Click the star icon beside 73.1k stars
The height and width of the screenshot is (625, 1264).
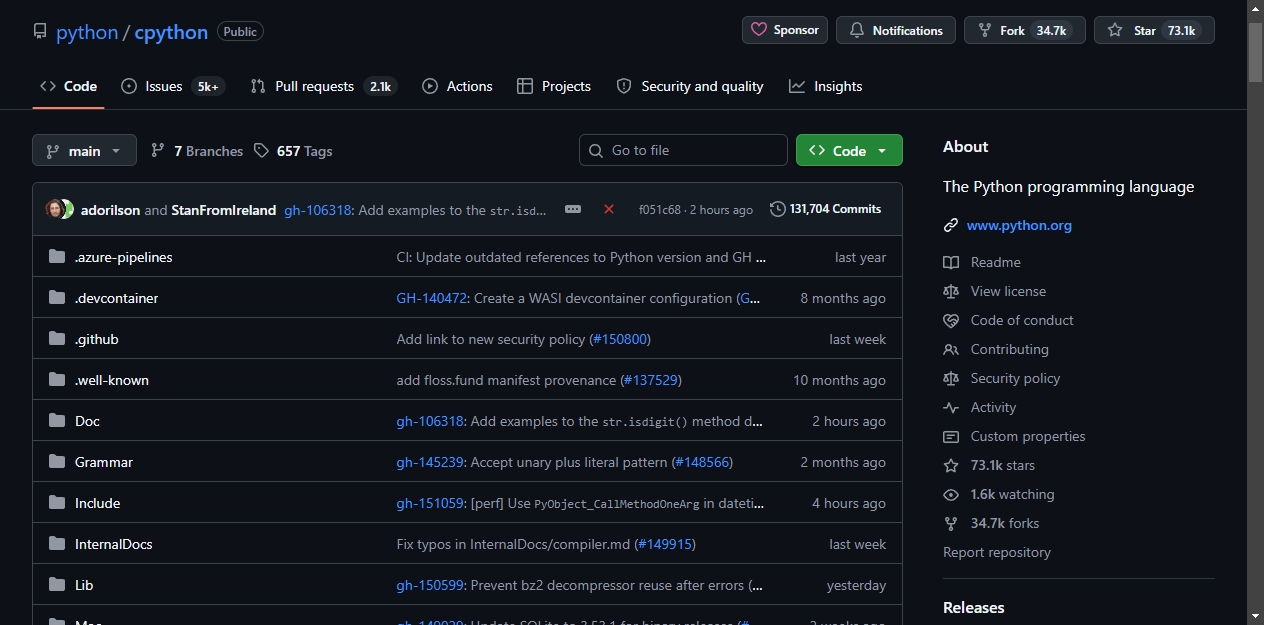(x=951, y=465)
